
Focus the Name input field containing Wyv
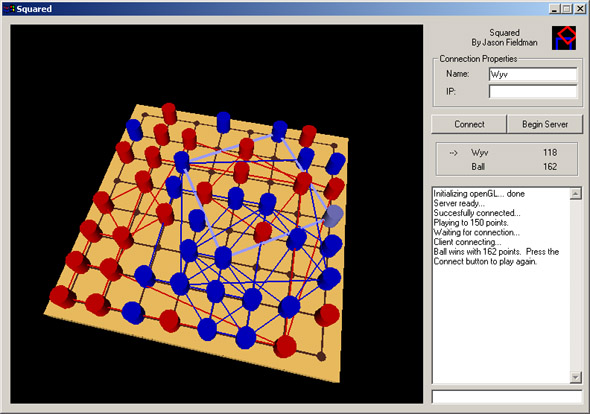click(x=533, y=74)
